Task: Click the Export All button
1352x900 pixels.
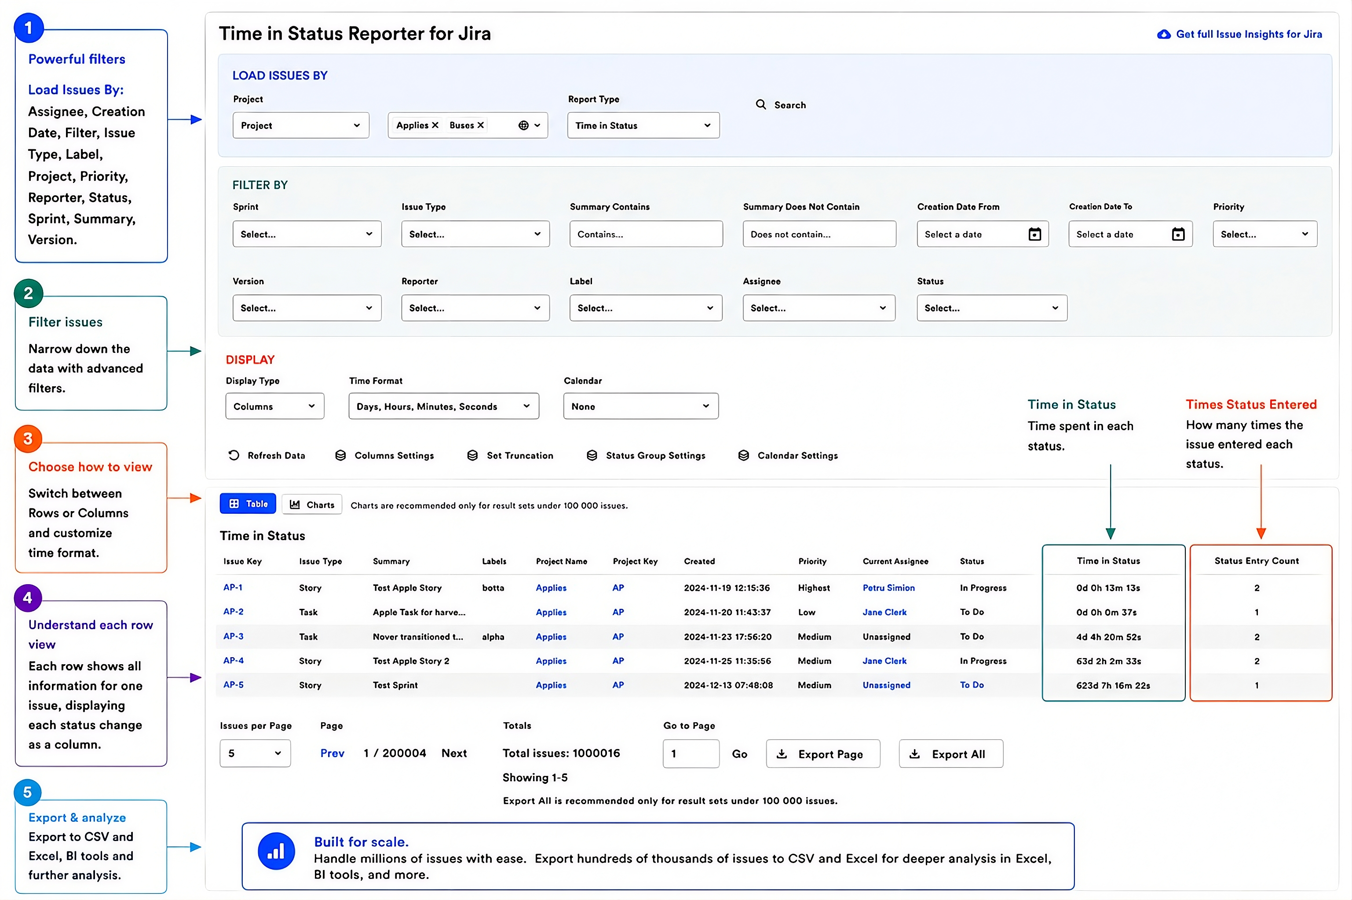Action: pyautogui.click(x=951, y=754)
